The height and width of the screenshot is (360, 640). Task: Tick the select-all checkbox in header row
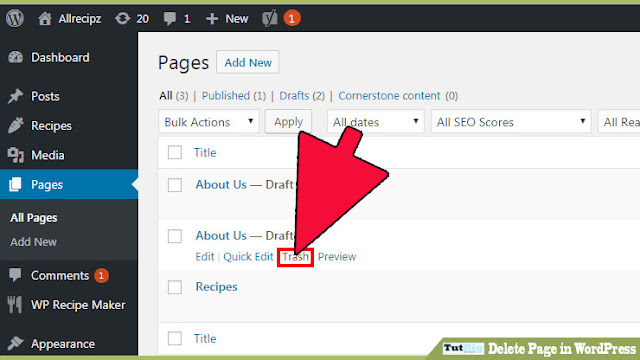pos(175,152)
